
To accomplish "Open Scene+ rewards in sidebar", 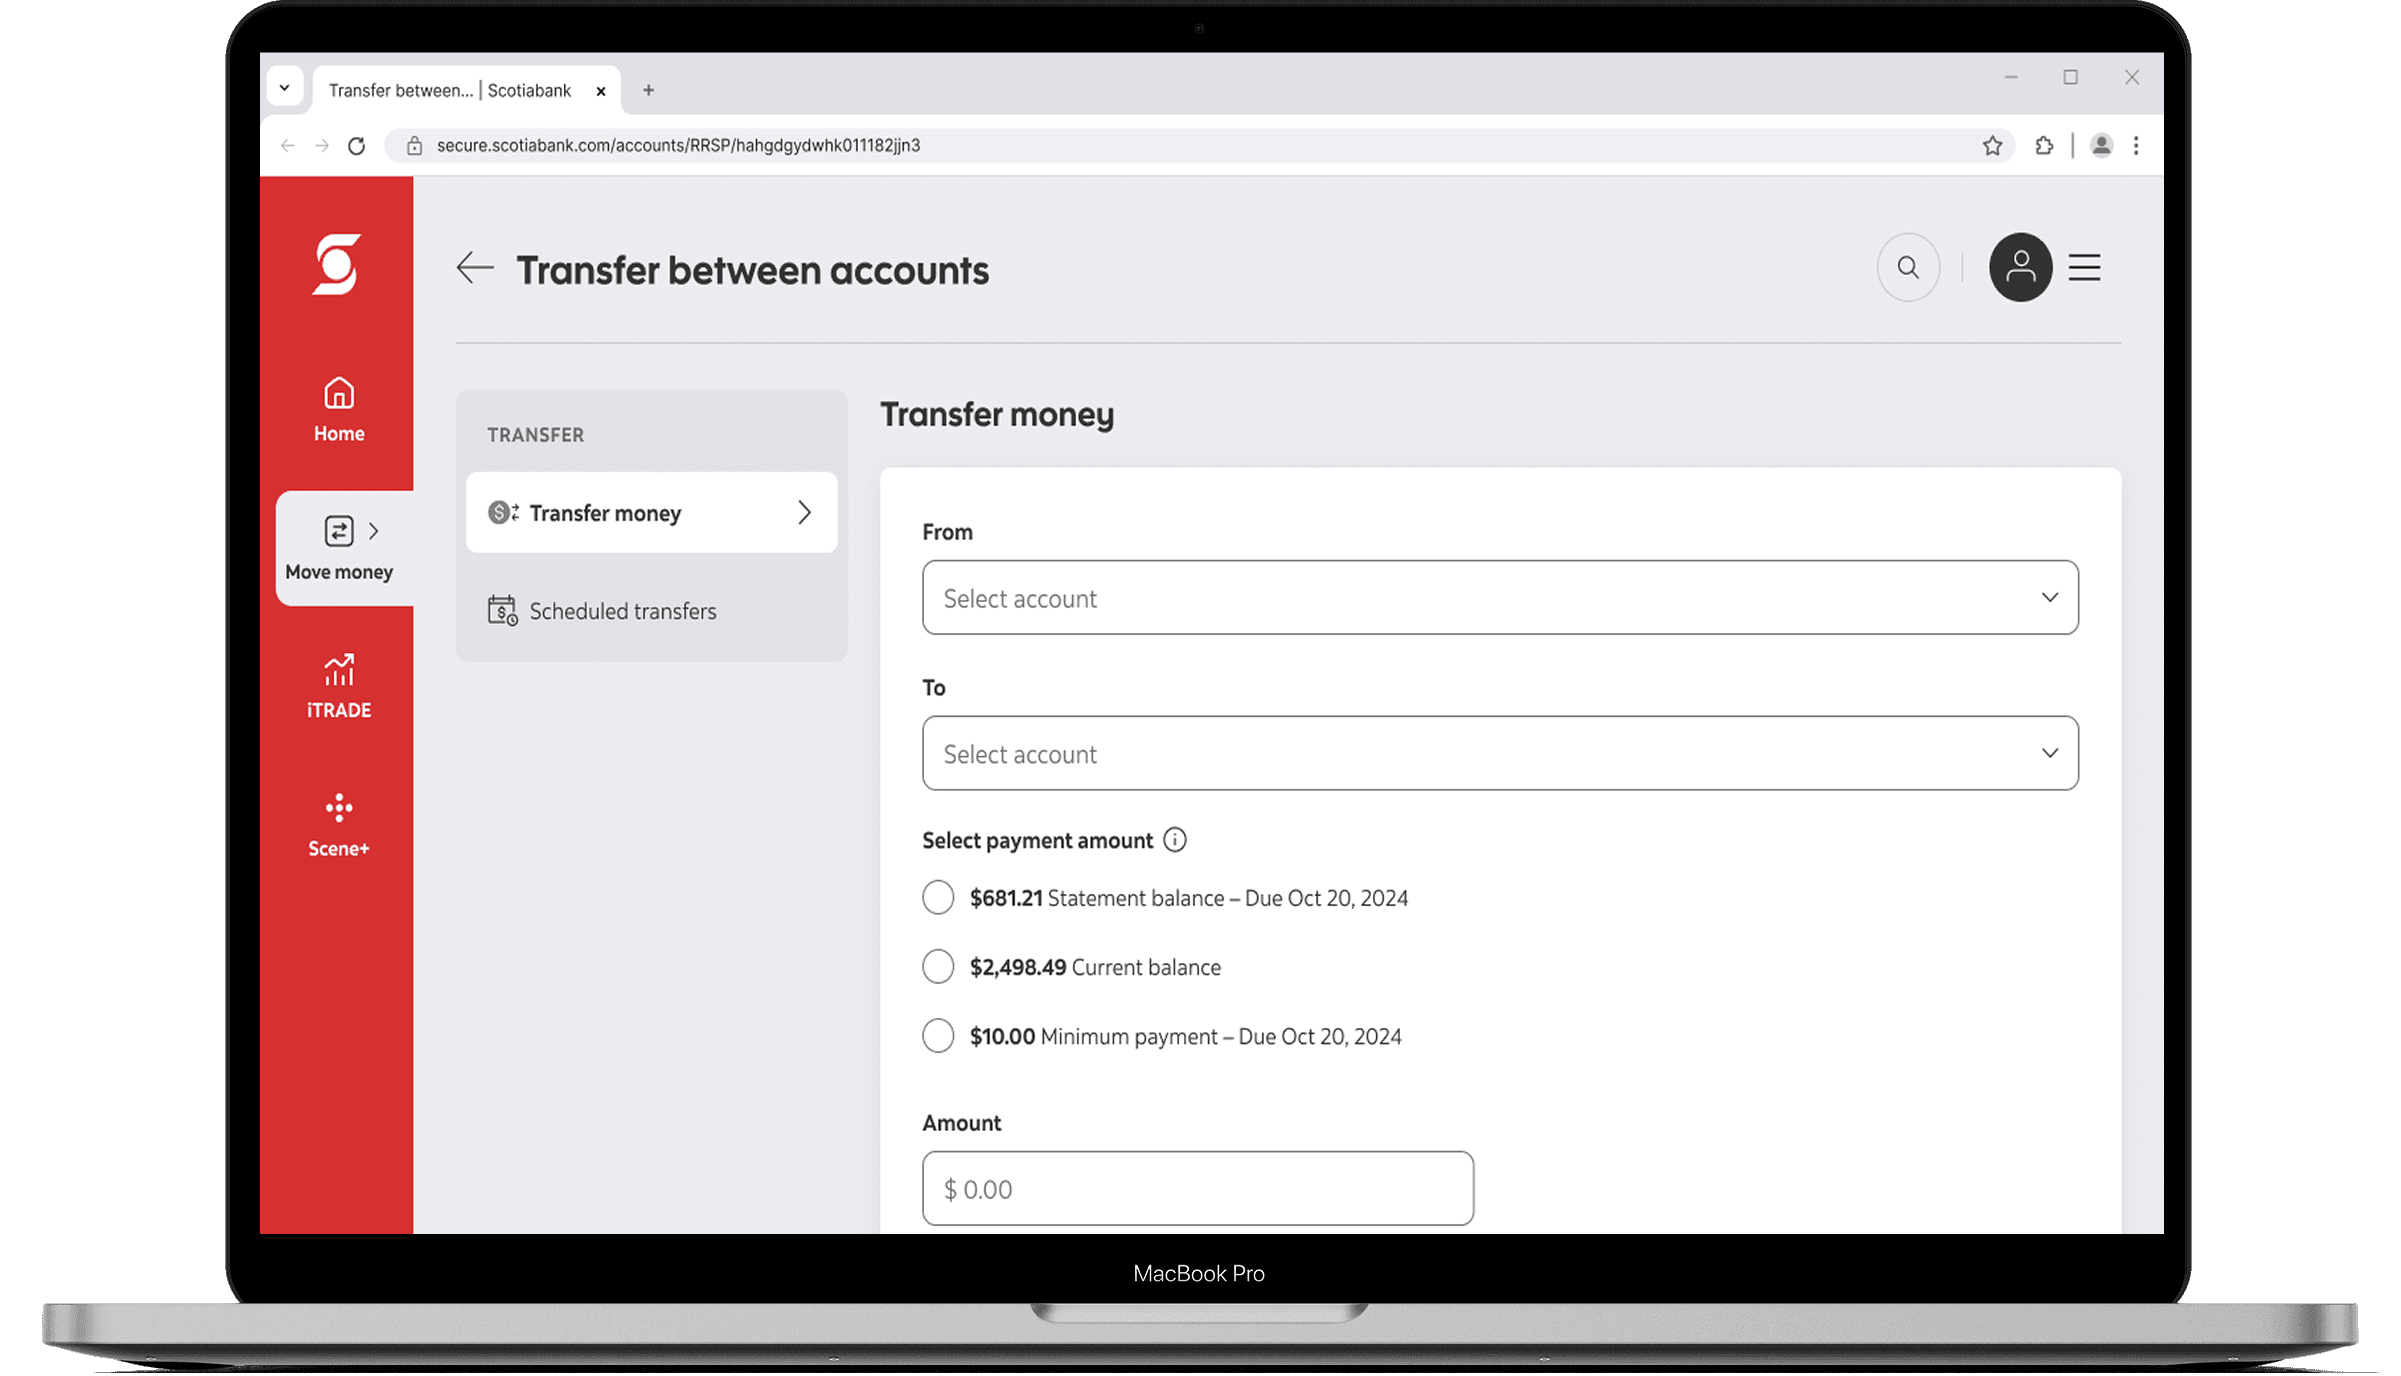I will pos(338,825).
